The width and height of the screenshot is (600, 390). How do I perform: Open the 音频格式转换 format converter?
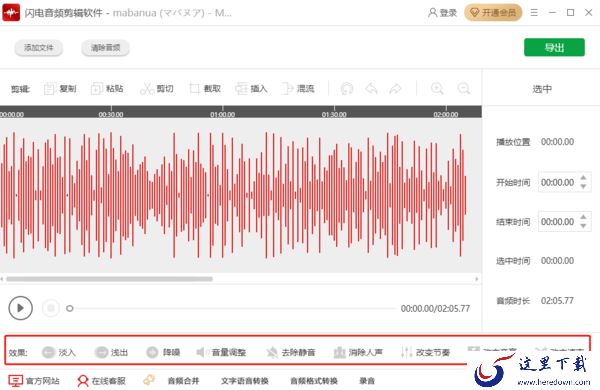[314, 381]
